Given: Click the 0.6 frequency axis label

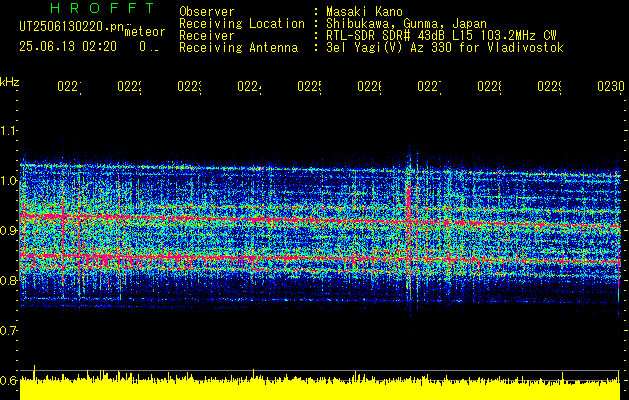Looking at the screenshot, I should tap(8, 380).
